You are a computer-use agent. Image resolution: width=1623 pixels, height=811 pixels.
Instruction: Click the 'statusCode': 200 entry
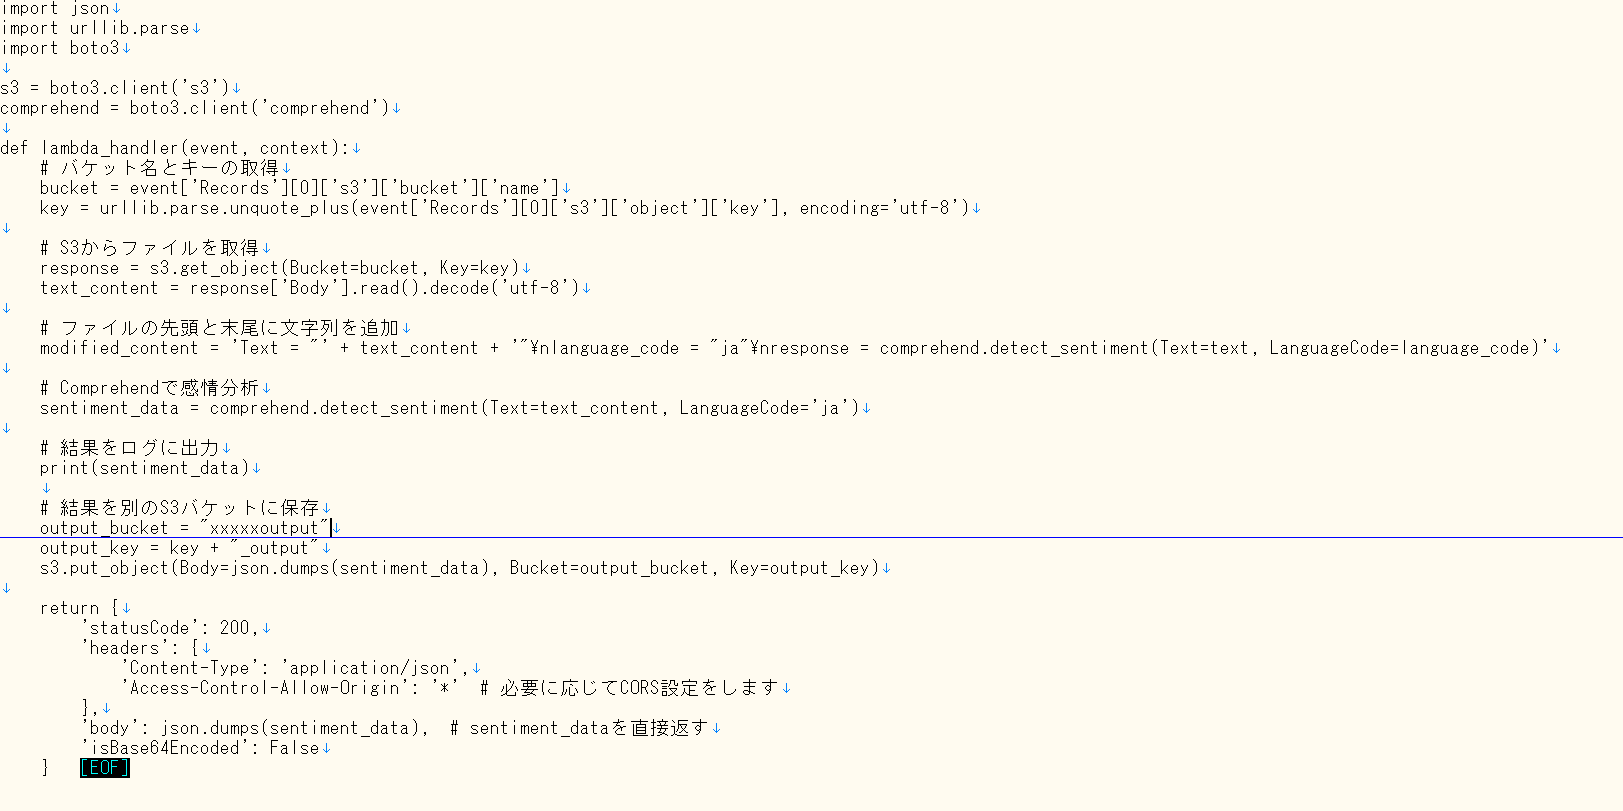[170, 628]
